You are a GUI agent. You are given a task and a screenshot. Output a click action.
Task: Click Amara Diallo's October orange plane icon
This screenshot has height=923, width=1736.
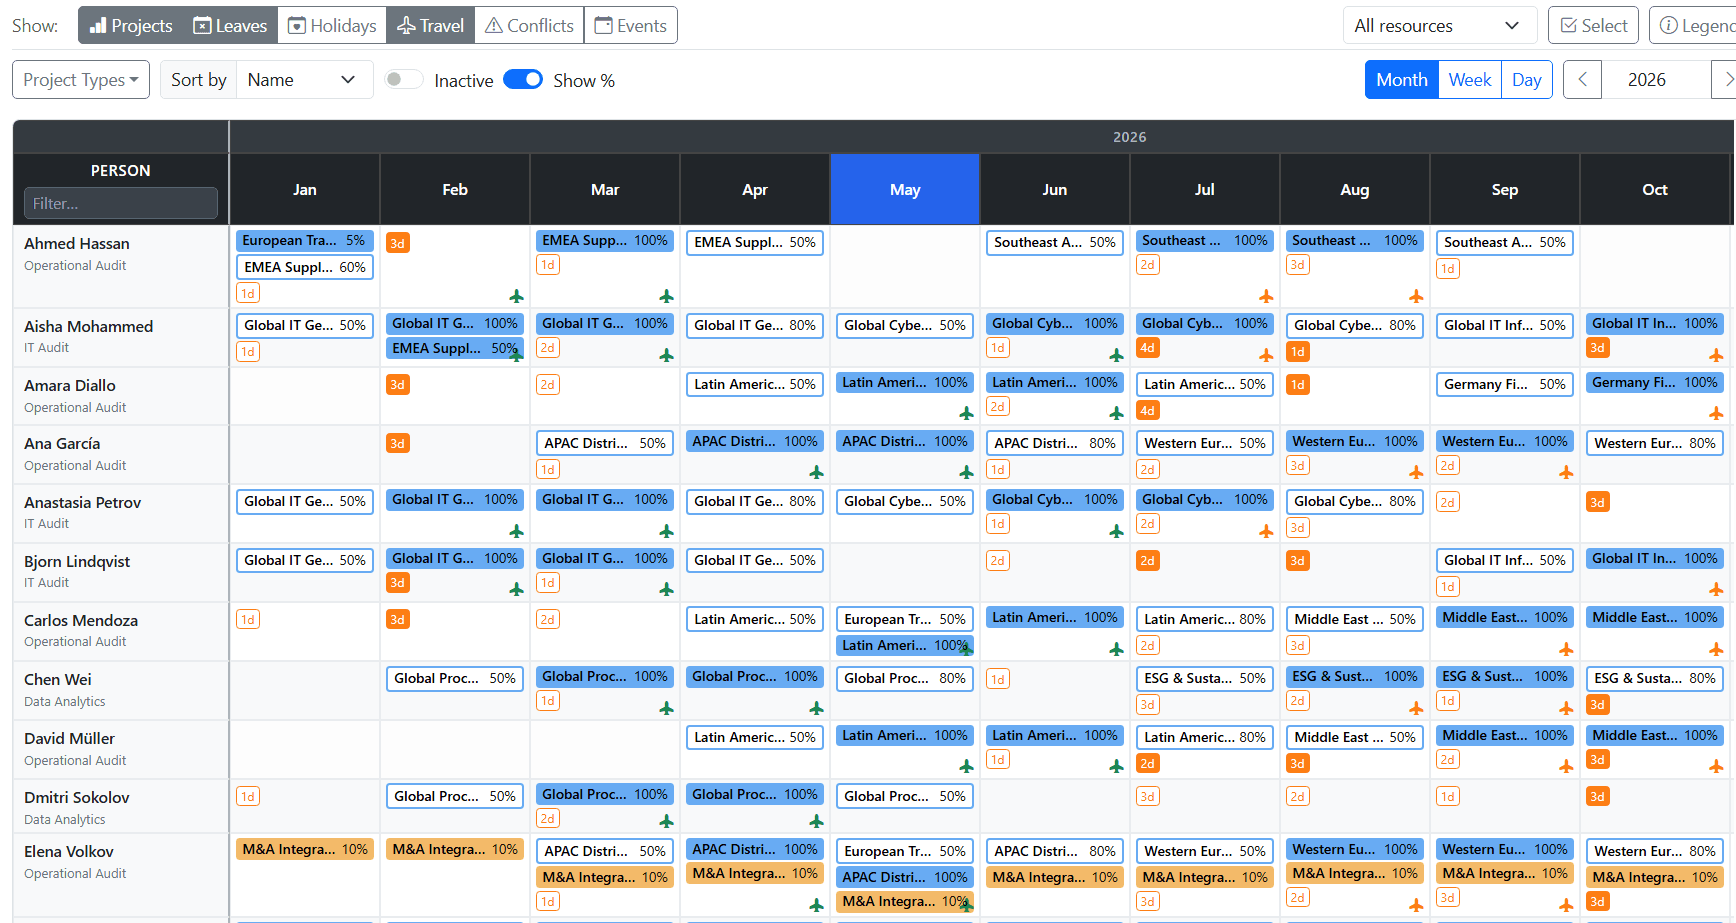coord(1716,413)
